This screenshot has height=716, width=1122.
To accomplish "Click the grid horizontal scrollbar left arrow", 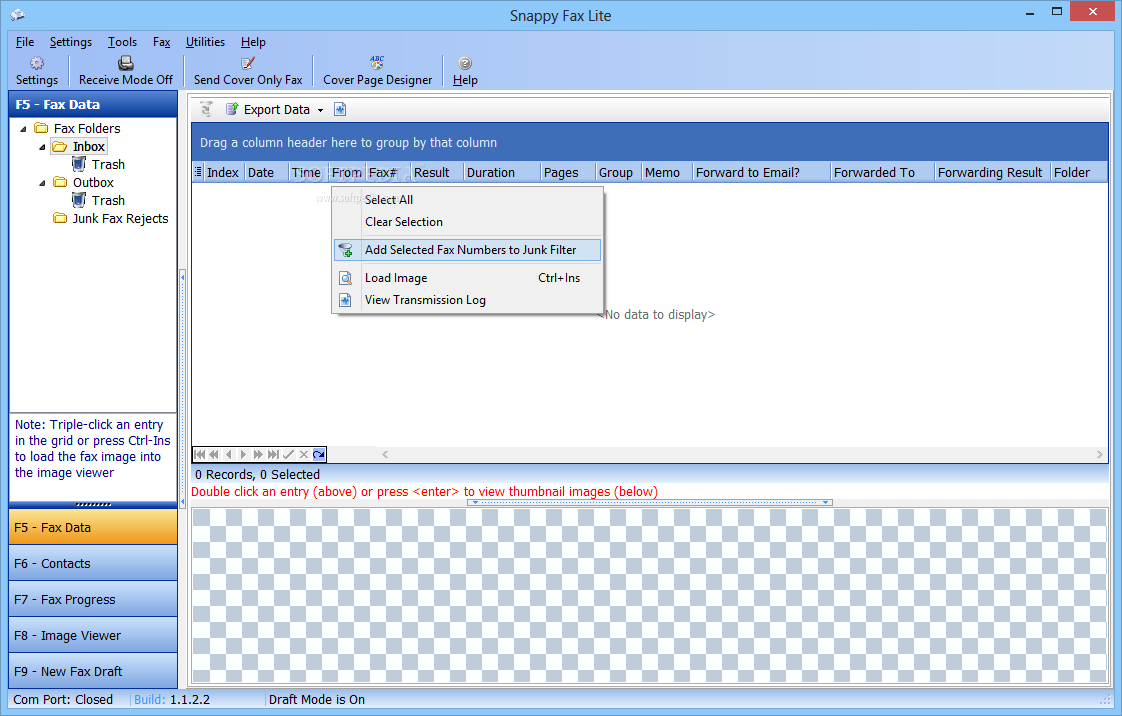I will (x=385, y=454).
